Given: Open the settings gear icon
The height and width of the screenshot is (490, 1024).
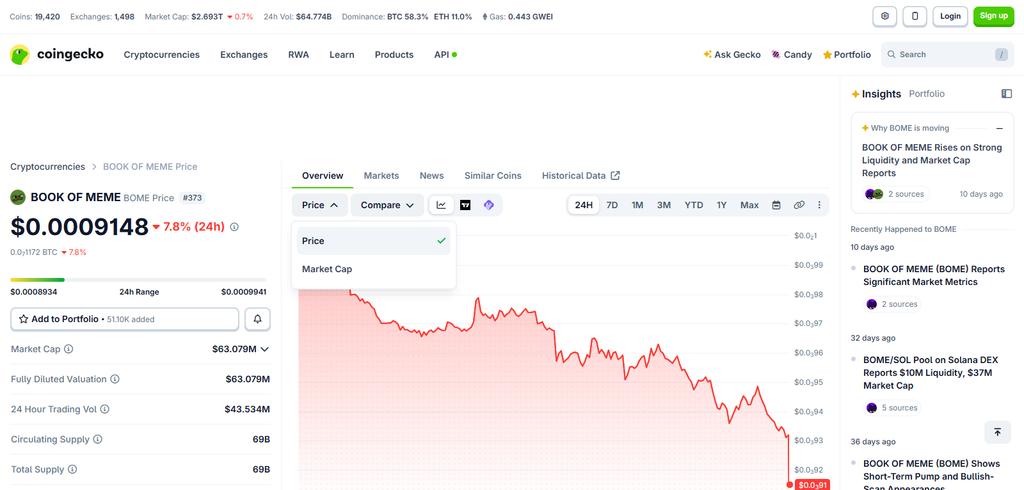Looking at the screenshot, I should [x=885, y=16].
